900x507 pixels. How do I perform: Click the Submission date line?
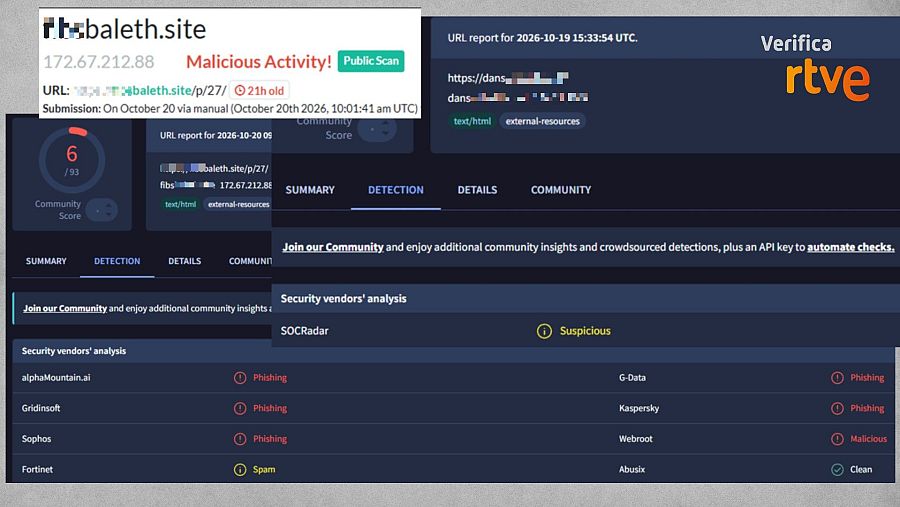click(230, 109)
